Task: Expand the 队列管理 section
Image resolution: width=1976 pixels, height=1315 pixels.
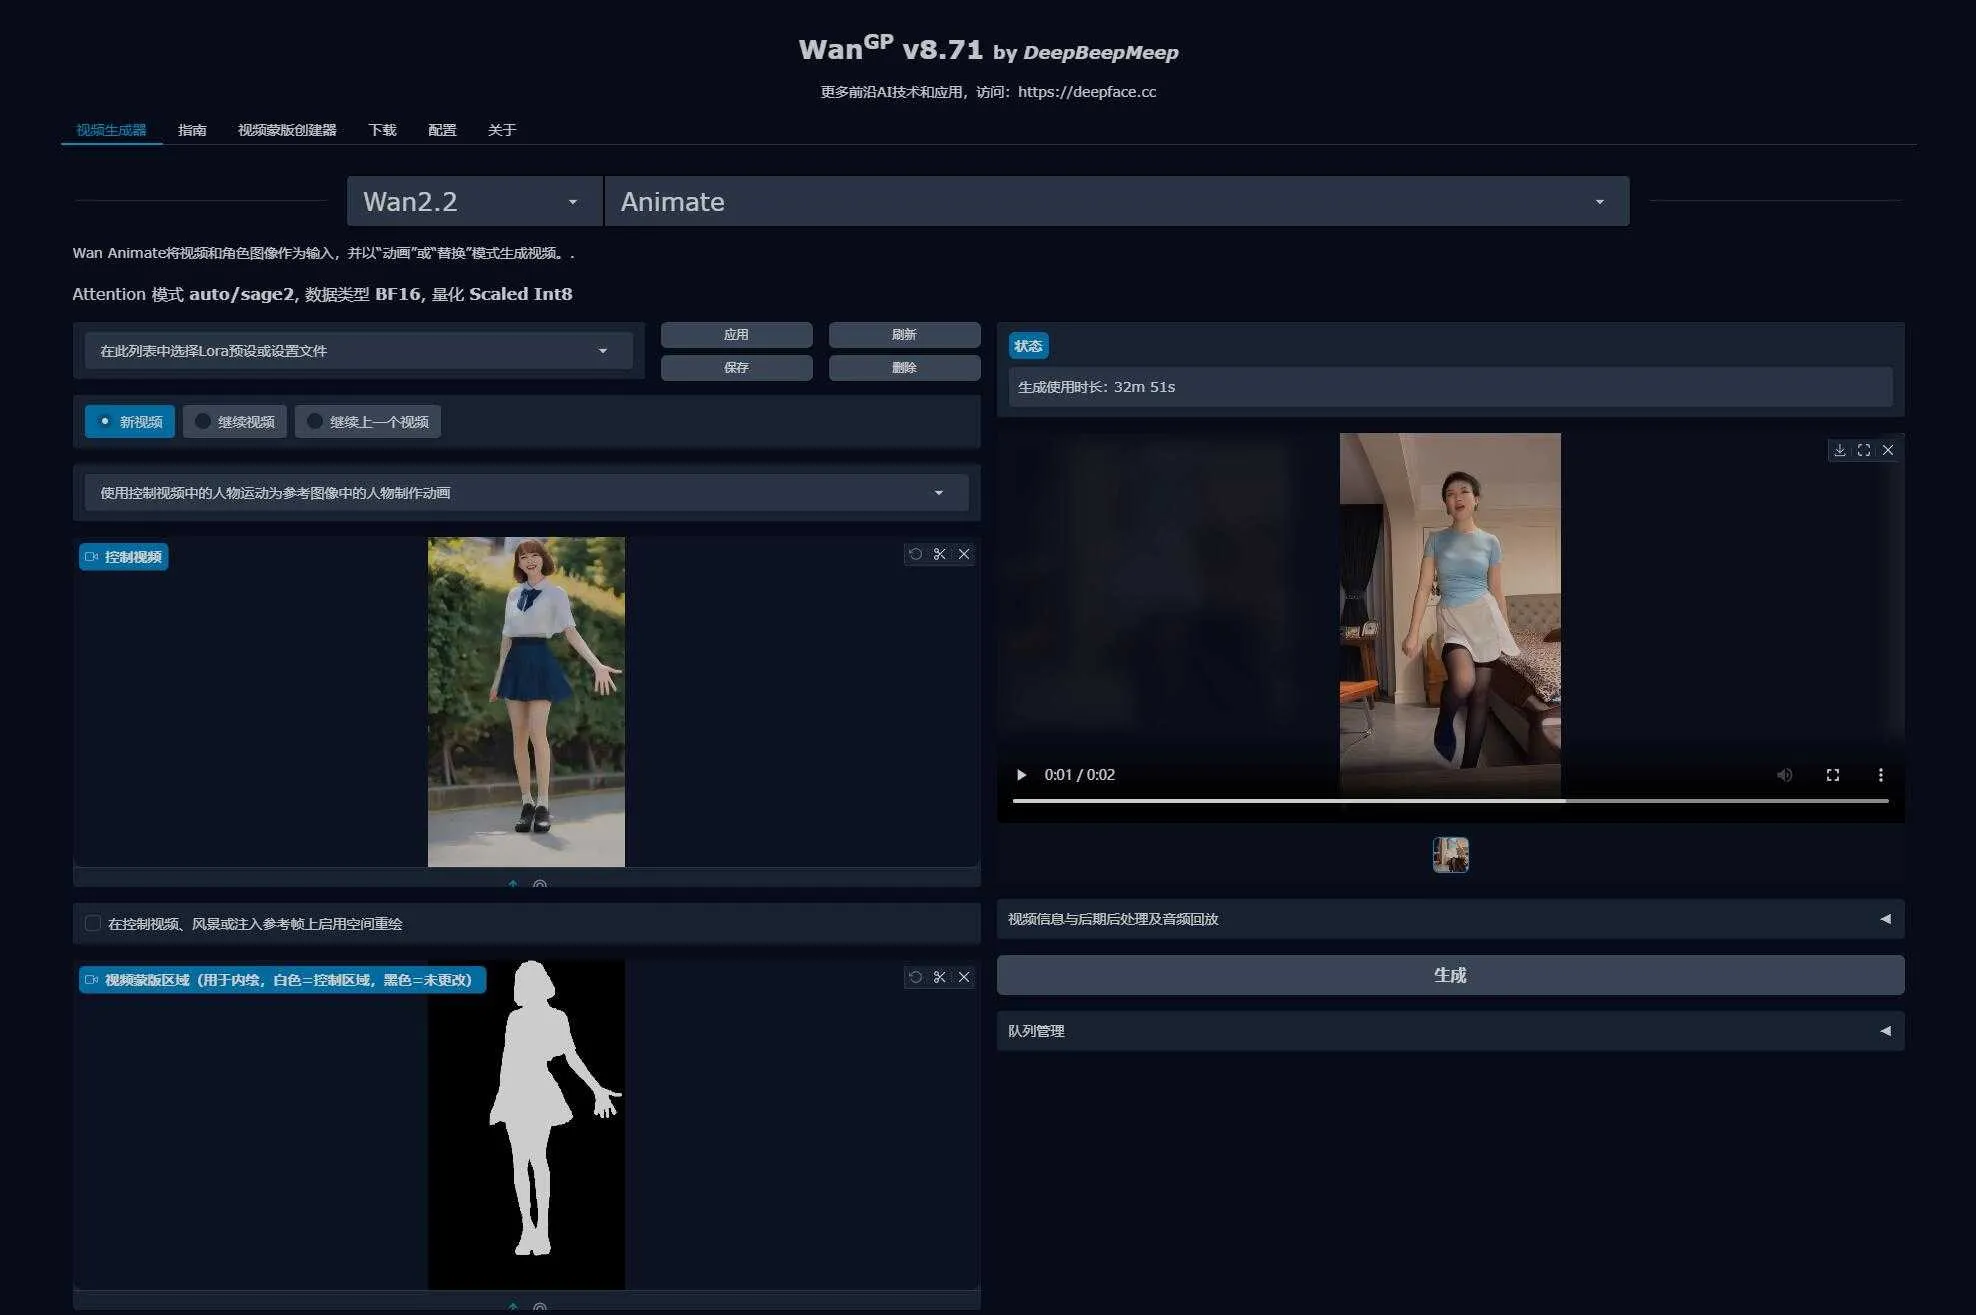Action: pos(1449,1031)
